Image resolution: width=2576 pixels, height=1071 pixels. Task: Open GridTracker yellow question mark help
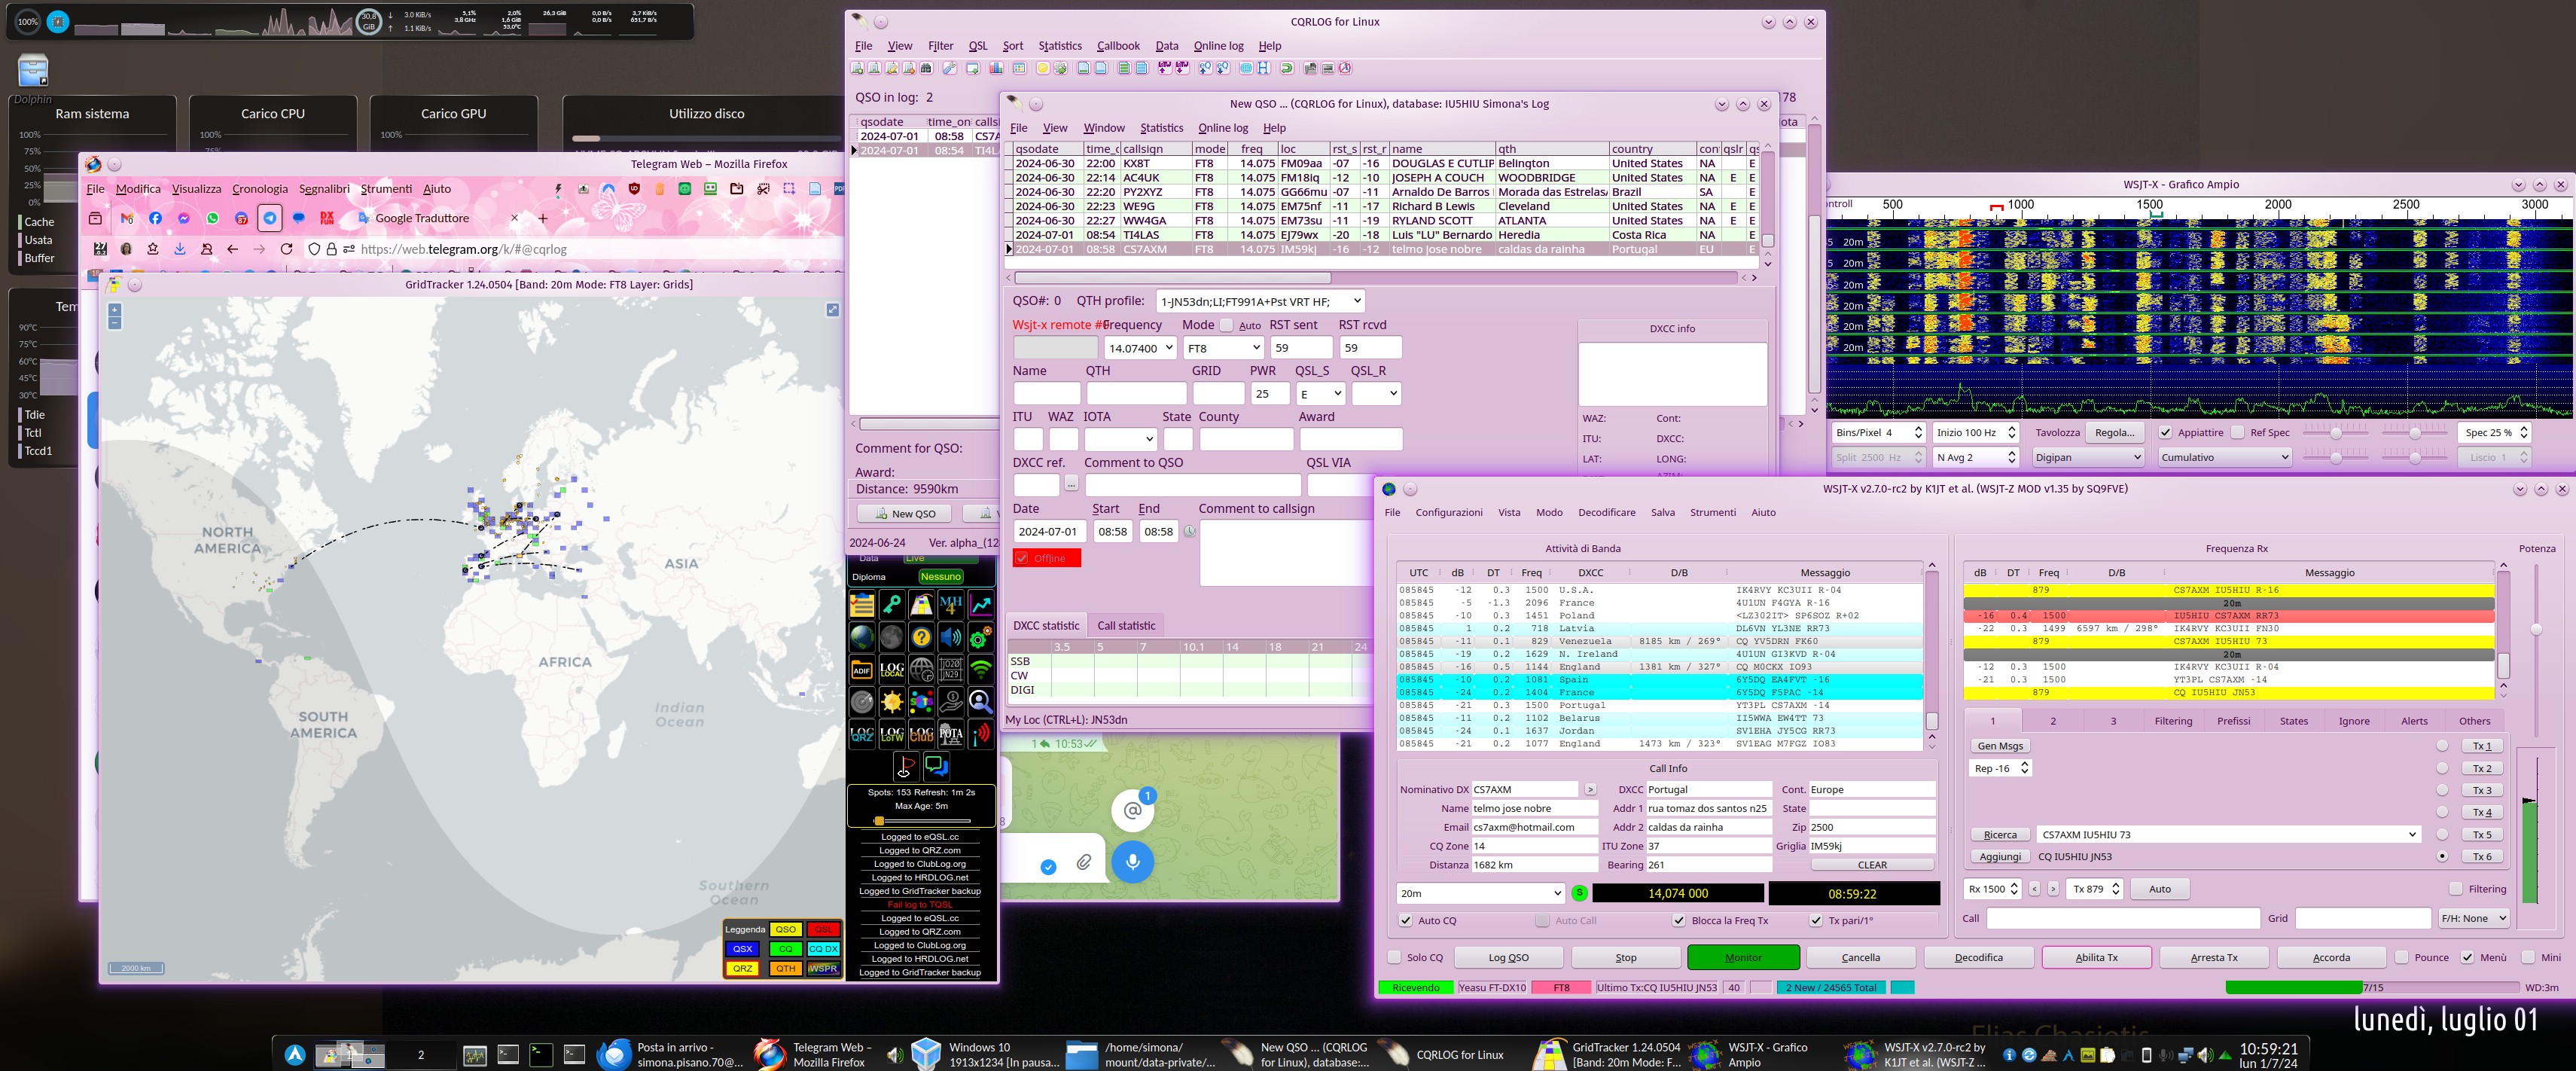922,636
